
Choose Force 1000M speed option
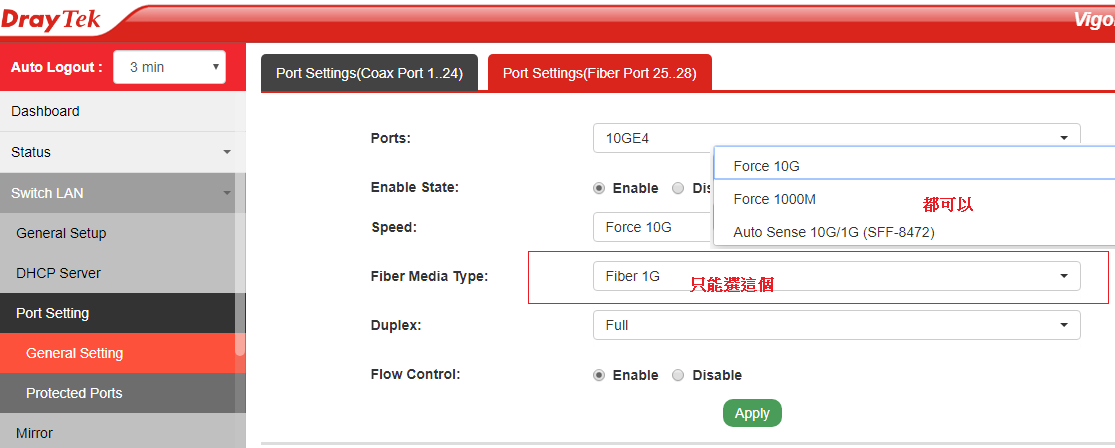774,199
